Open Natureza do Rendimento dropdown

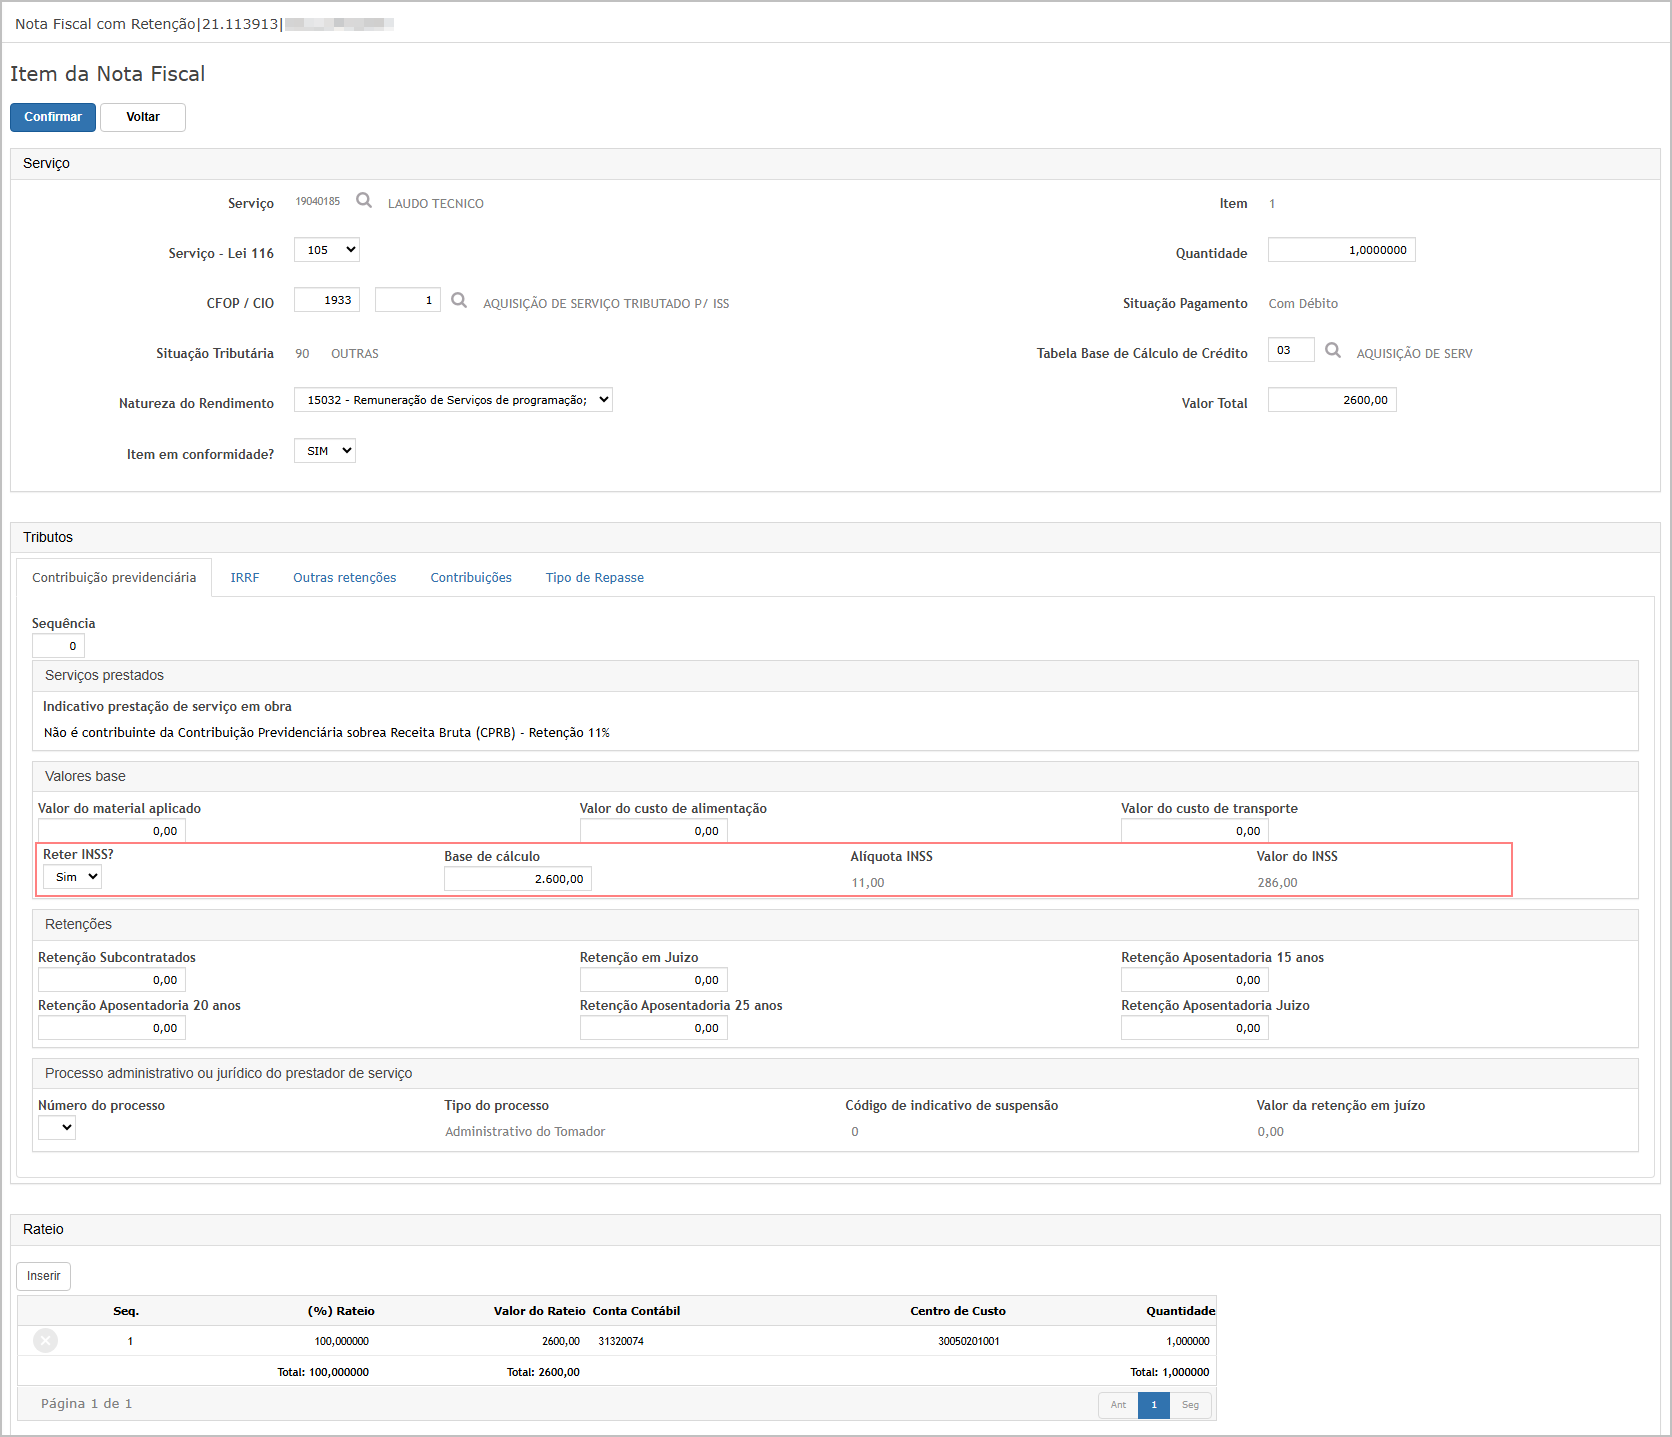pos(453,400)
